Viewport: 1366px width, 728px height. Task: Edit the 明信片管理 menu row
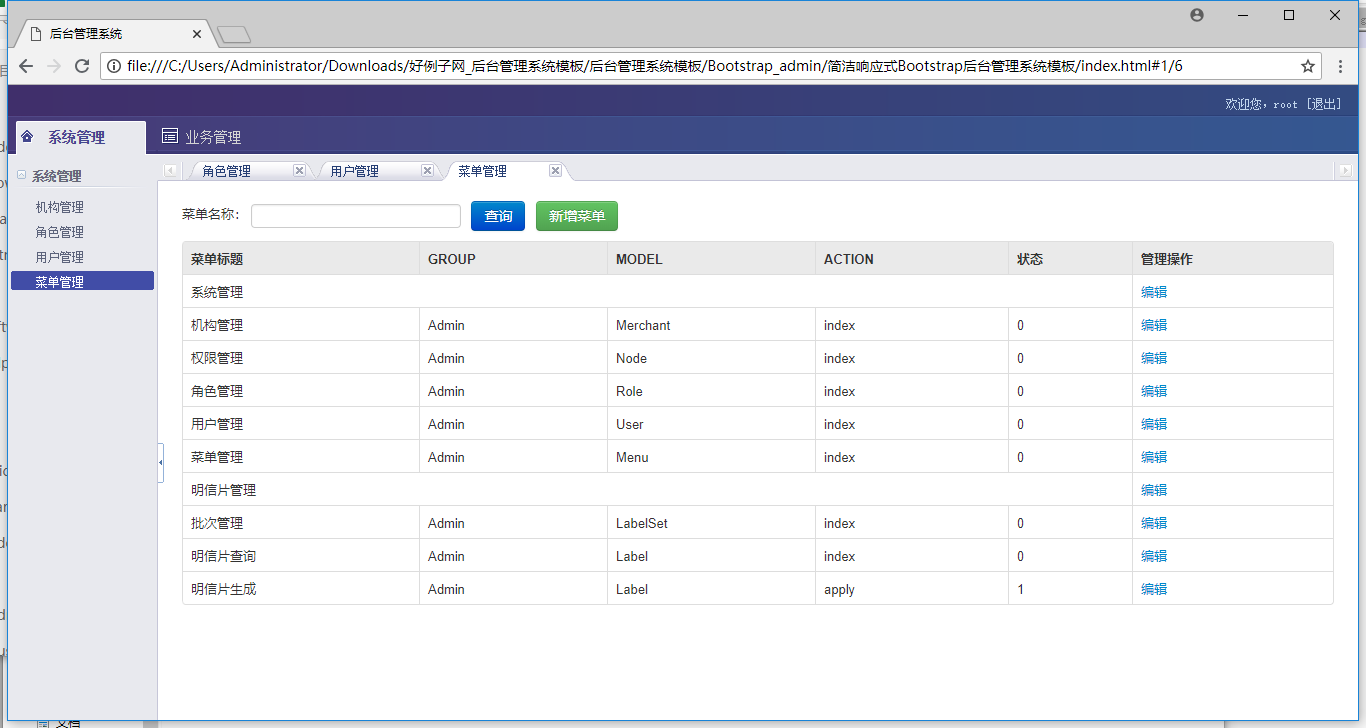point(1154,490)
